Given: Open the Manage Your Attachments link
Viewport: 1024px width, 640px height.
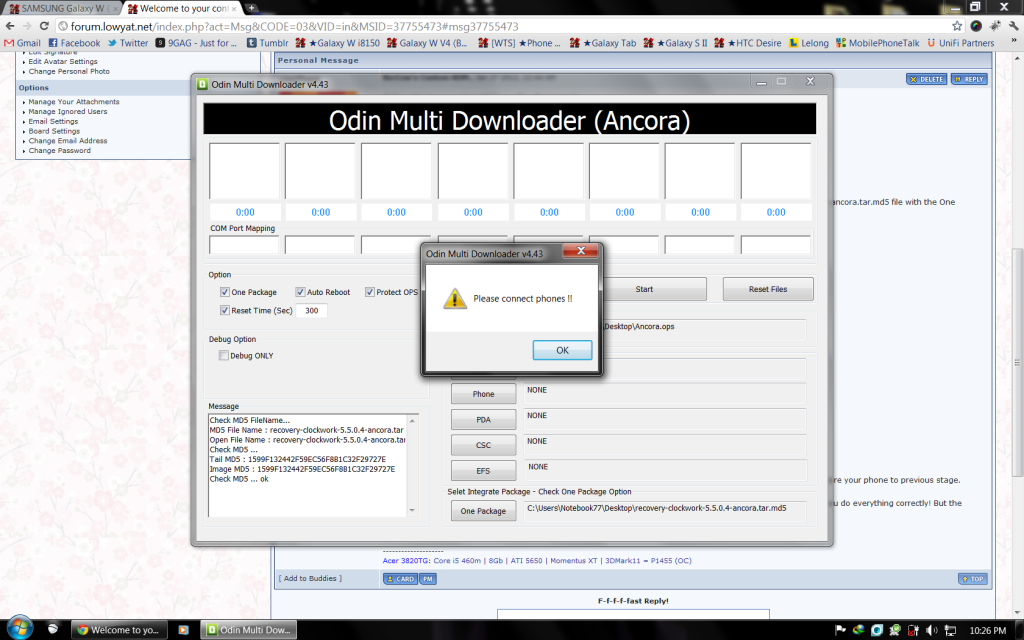Looking at the screenshot, I should (x=74, y=102).
